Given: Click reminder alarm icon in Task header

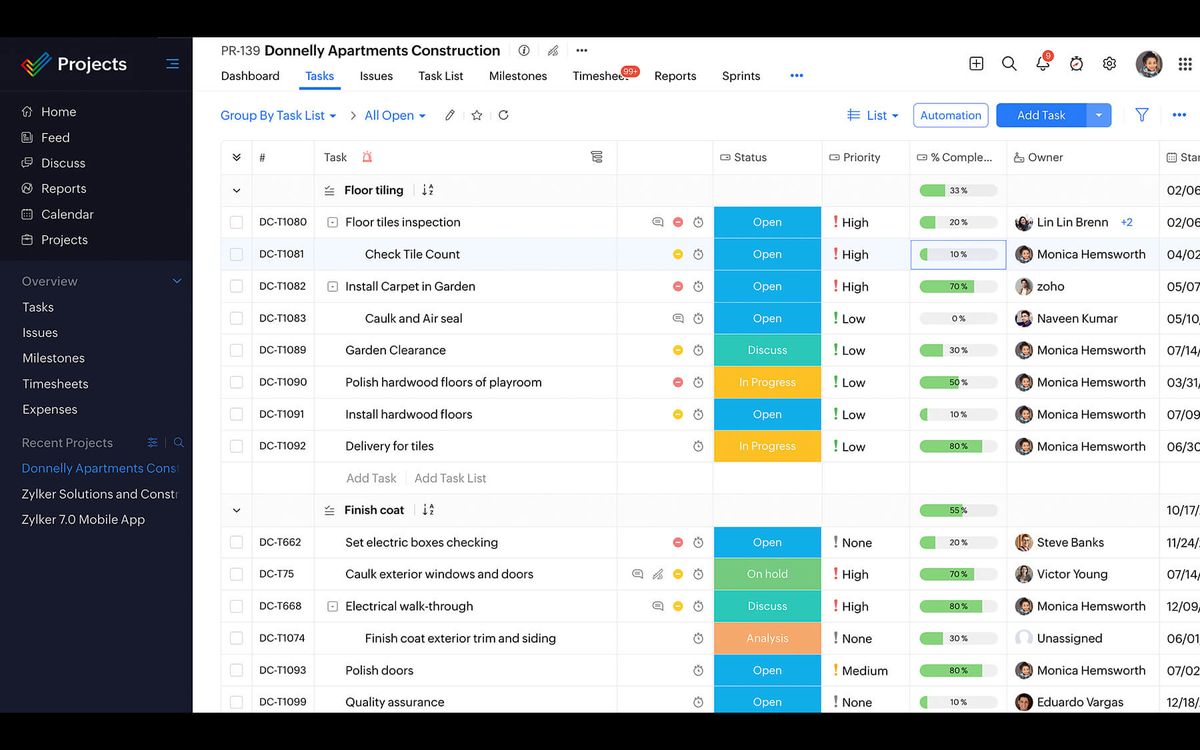Looking at the screenshot, I should coord(367,157).
